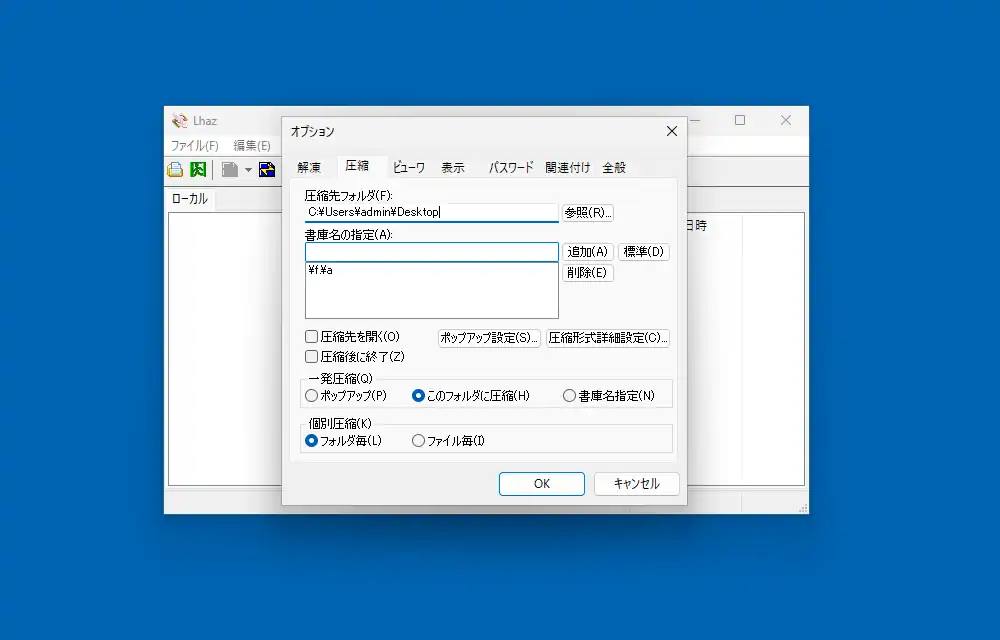The image size is (1000, 640).
Task: Click the 書庫名の指定 text field
Action: tap(431, 252)
